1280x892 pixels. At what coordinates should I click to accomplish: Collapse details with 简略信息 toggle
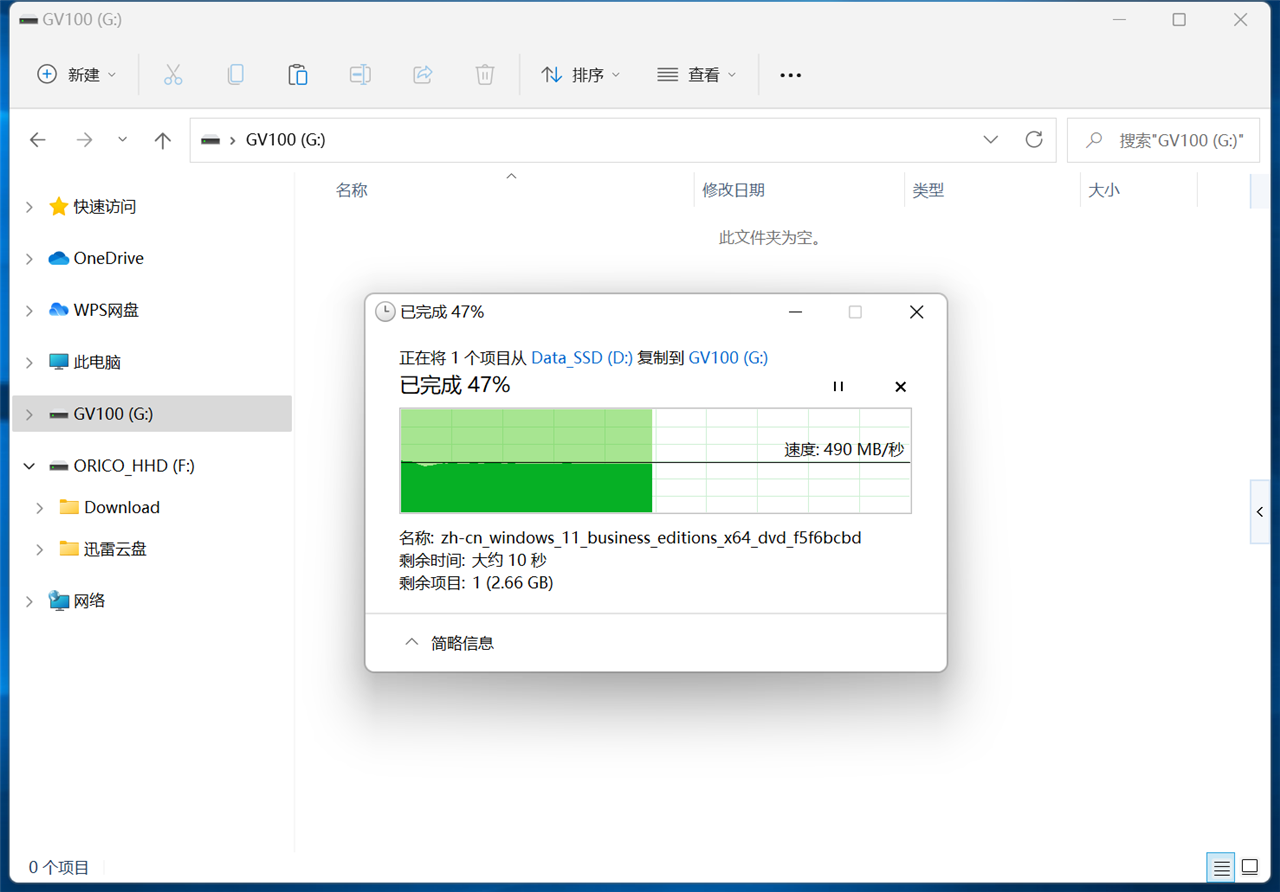pyautogui.click(x=448, y=643)
